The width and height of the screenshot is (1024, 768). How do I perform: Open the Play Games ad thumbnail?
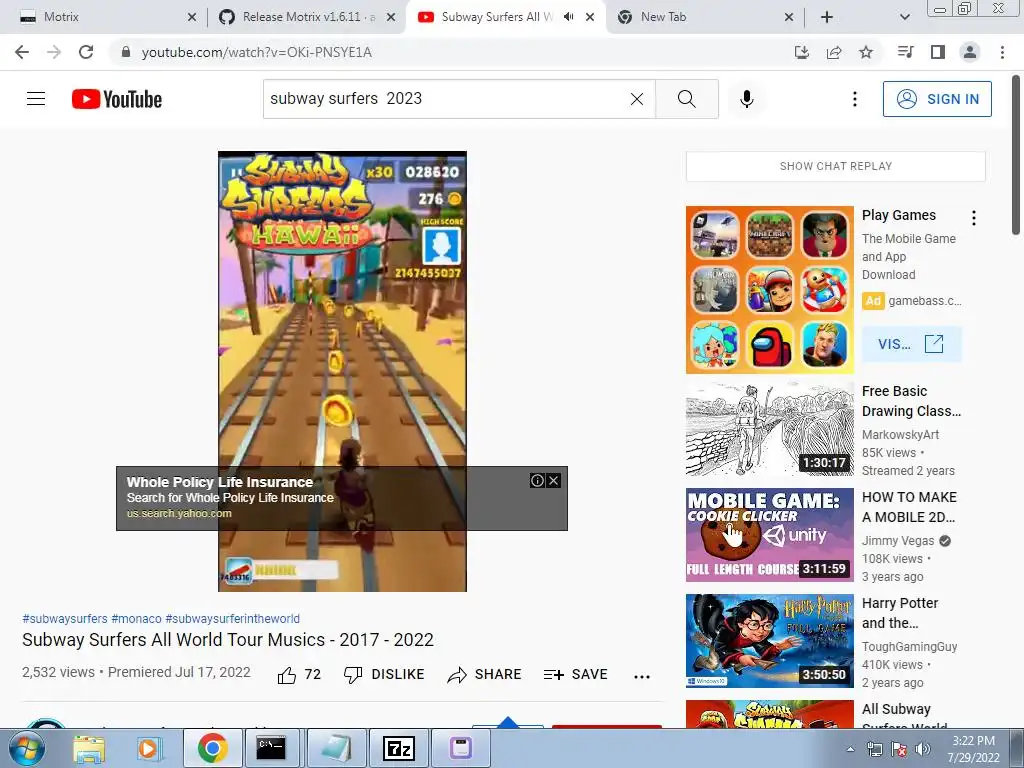tap(769, 290)
